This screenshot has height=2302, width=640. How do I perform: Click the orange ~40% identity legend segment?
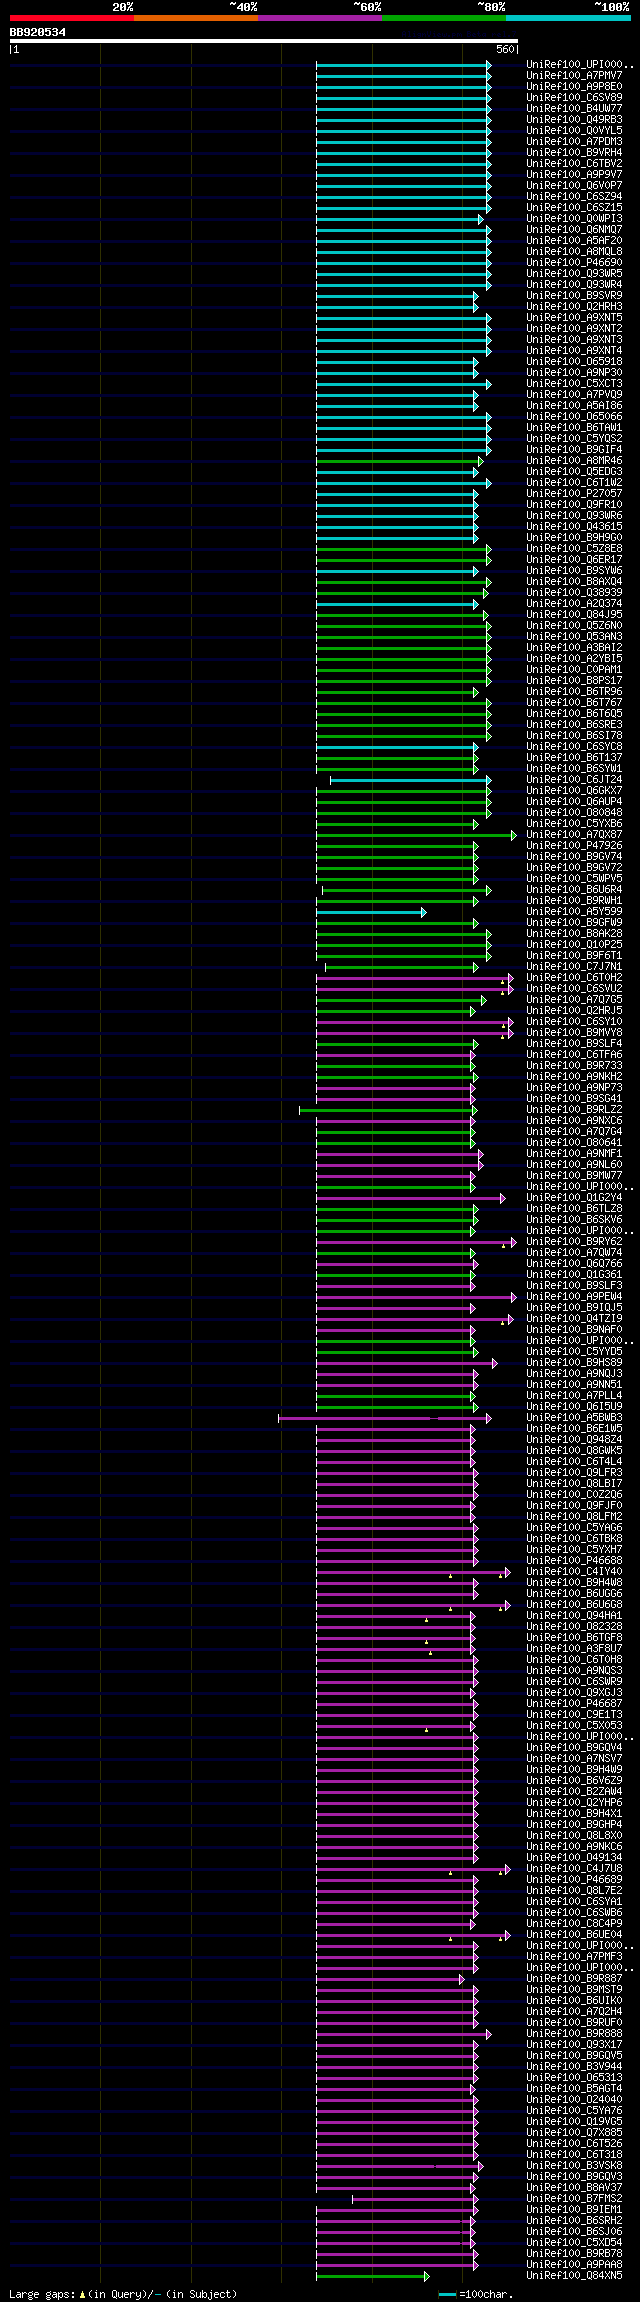[195, 18]
